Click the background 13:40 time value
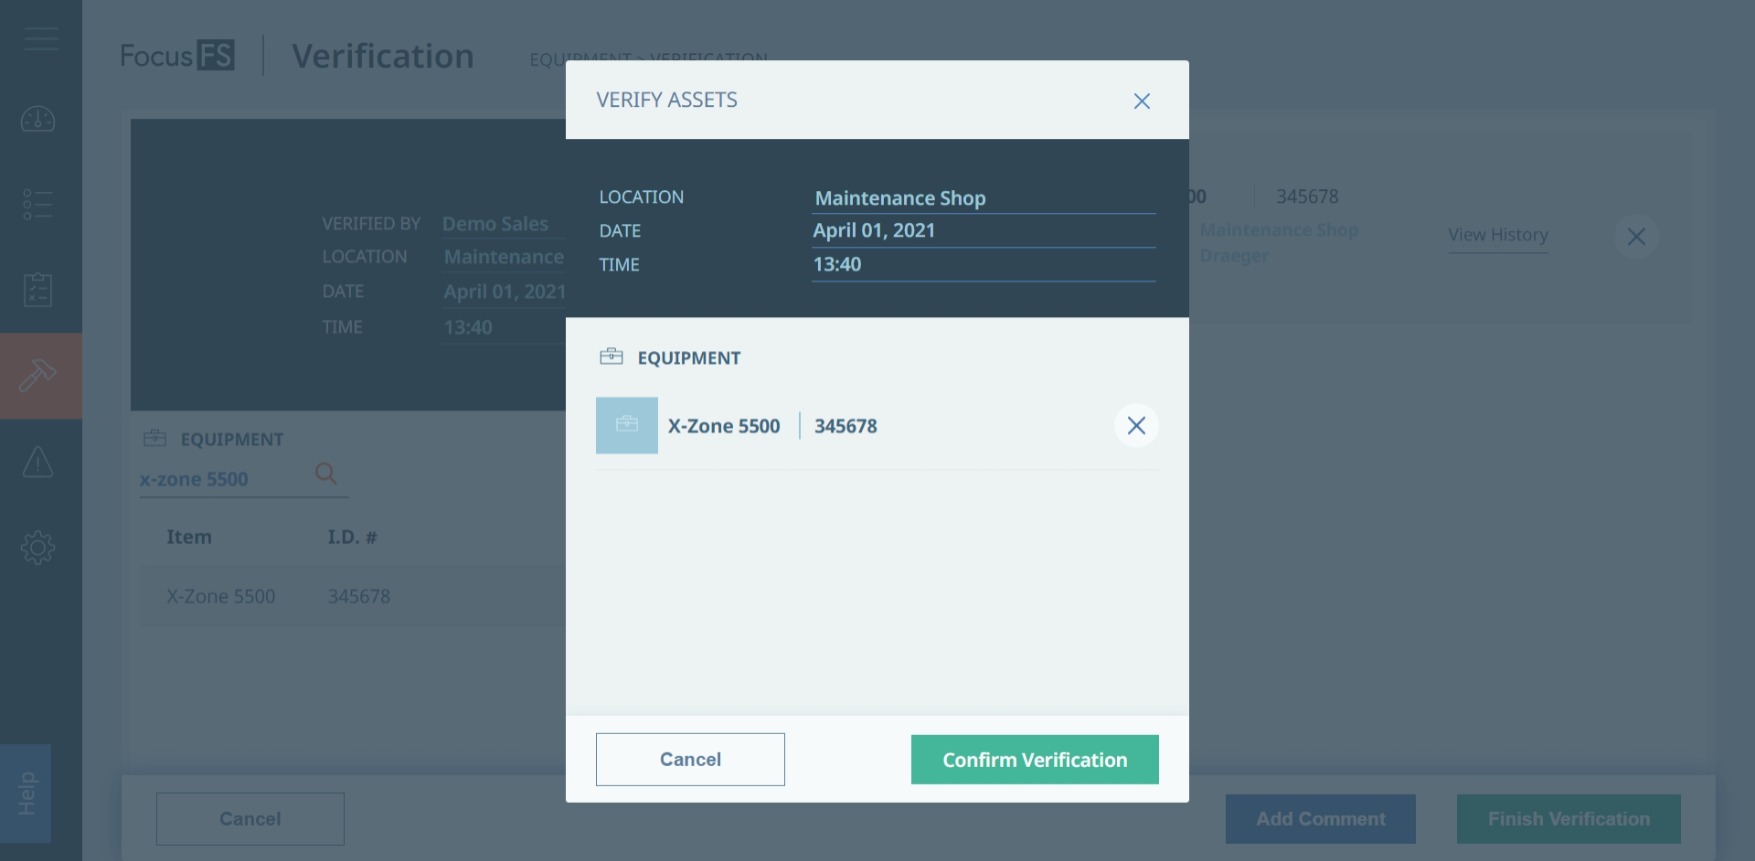The height and width of the screenshot is (861, 1755). tap(468, 328)
